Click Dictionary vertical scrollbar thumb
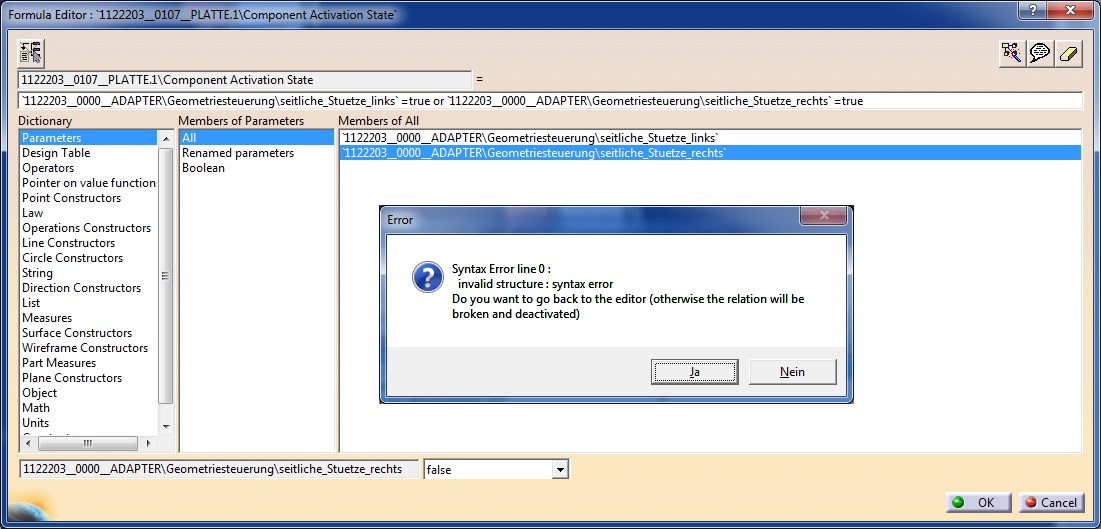This screenshot has width=1101, height=529. point(166,275)
